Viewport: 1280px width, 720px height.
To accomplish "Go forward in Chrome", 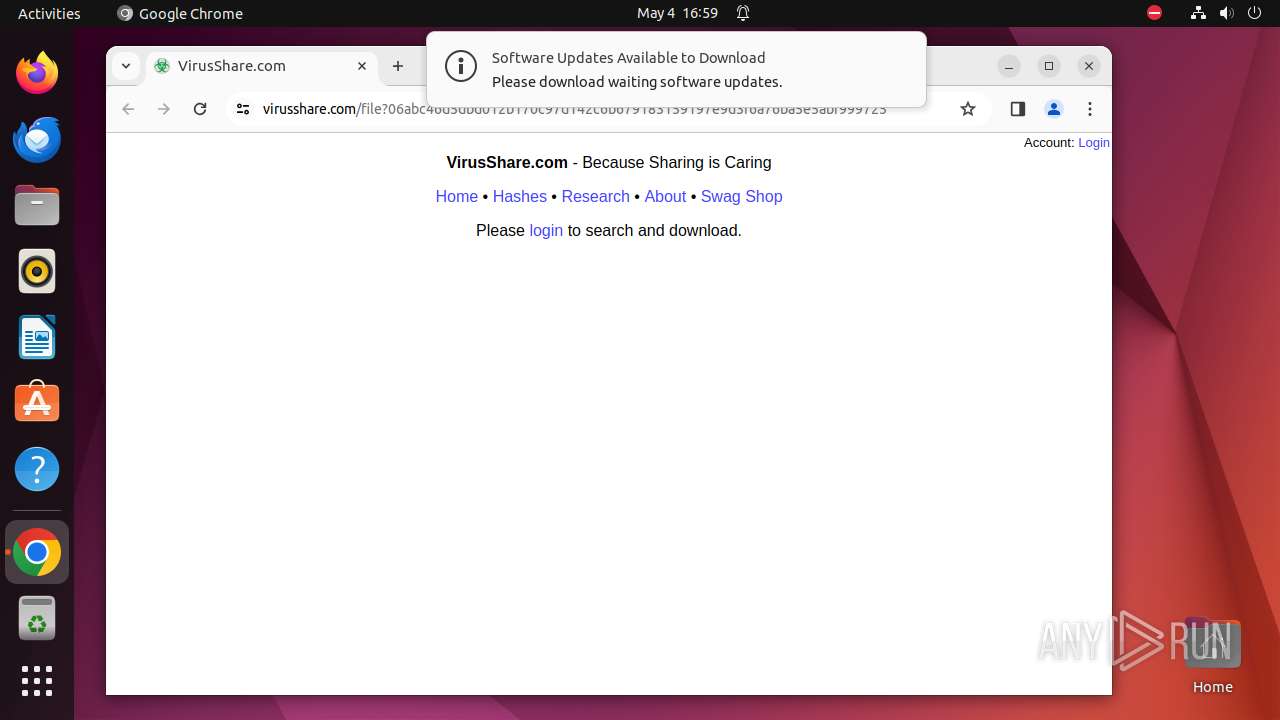I will (x=164, y=109).
